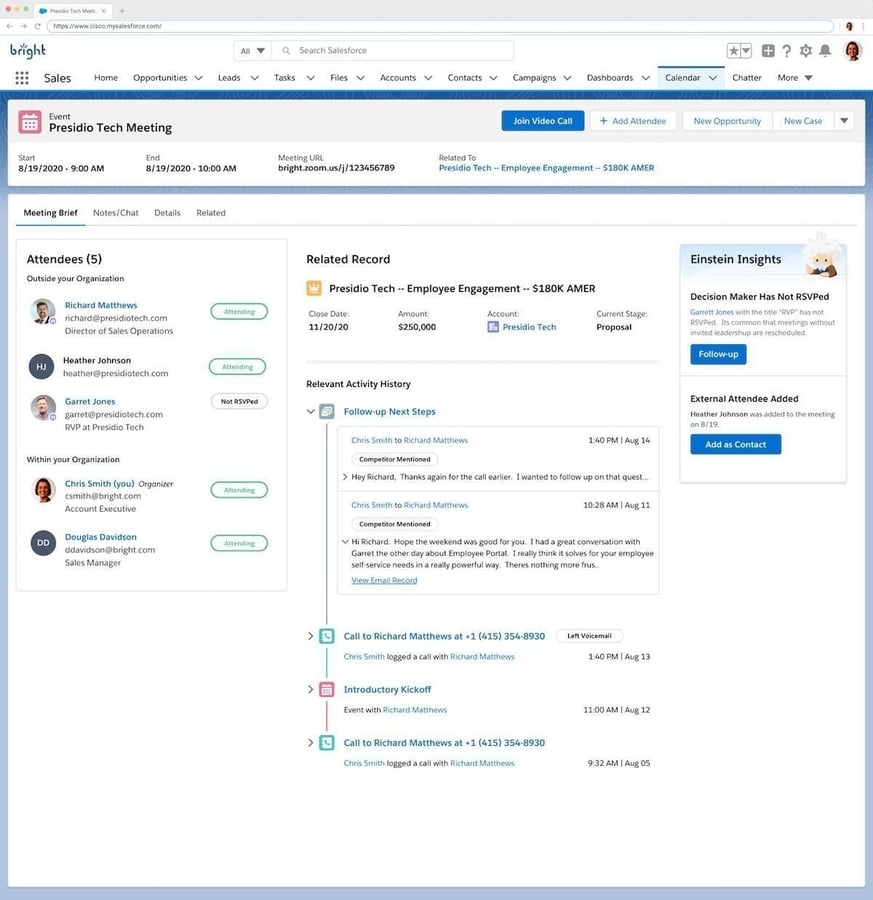
Task: Collapse the 10:28 AM Aug 11 email
Action: pyautogui.click(x=345, y=541)
